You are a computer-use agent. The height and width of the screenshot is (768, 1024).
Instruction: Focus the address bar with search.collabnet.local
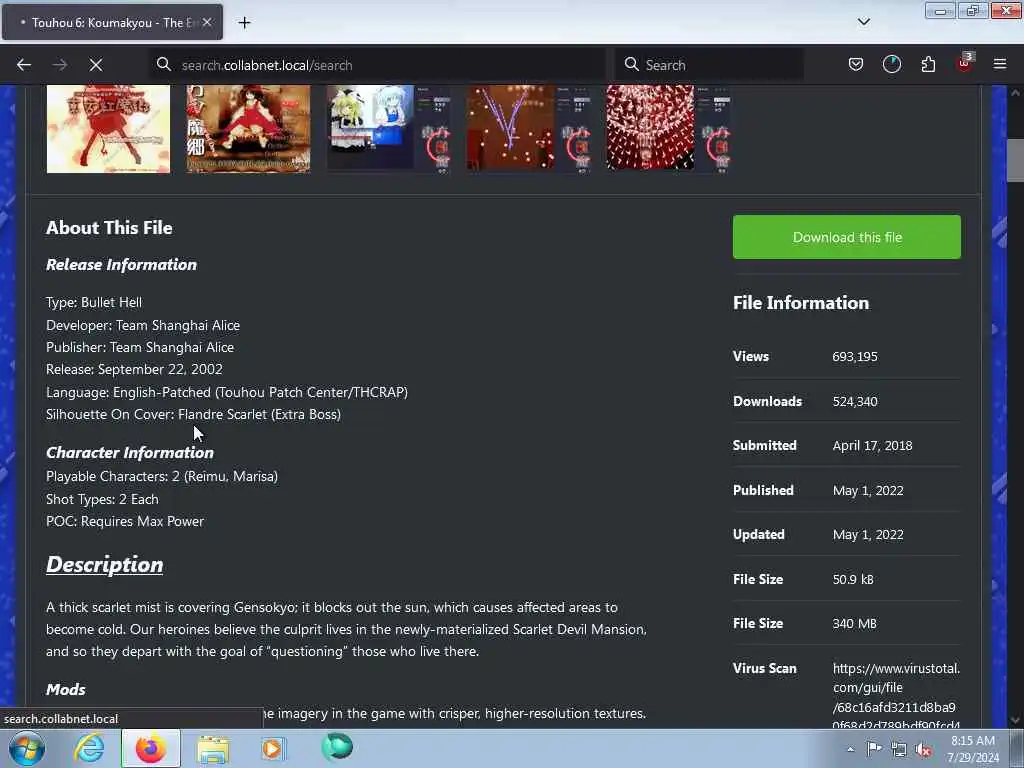click(x=376, y=65)
